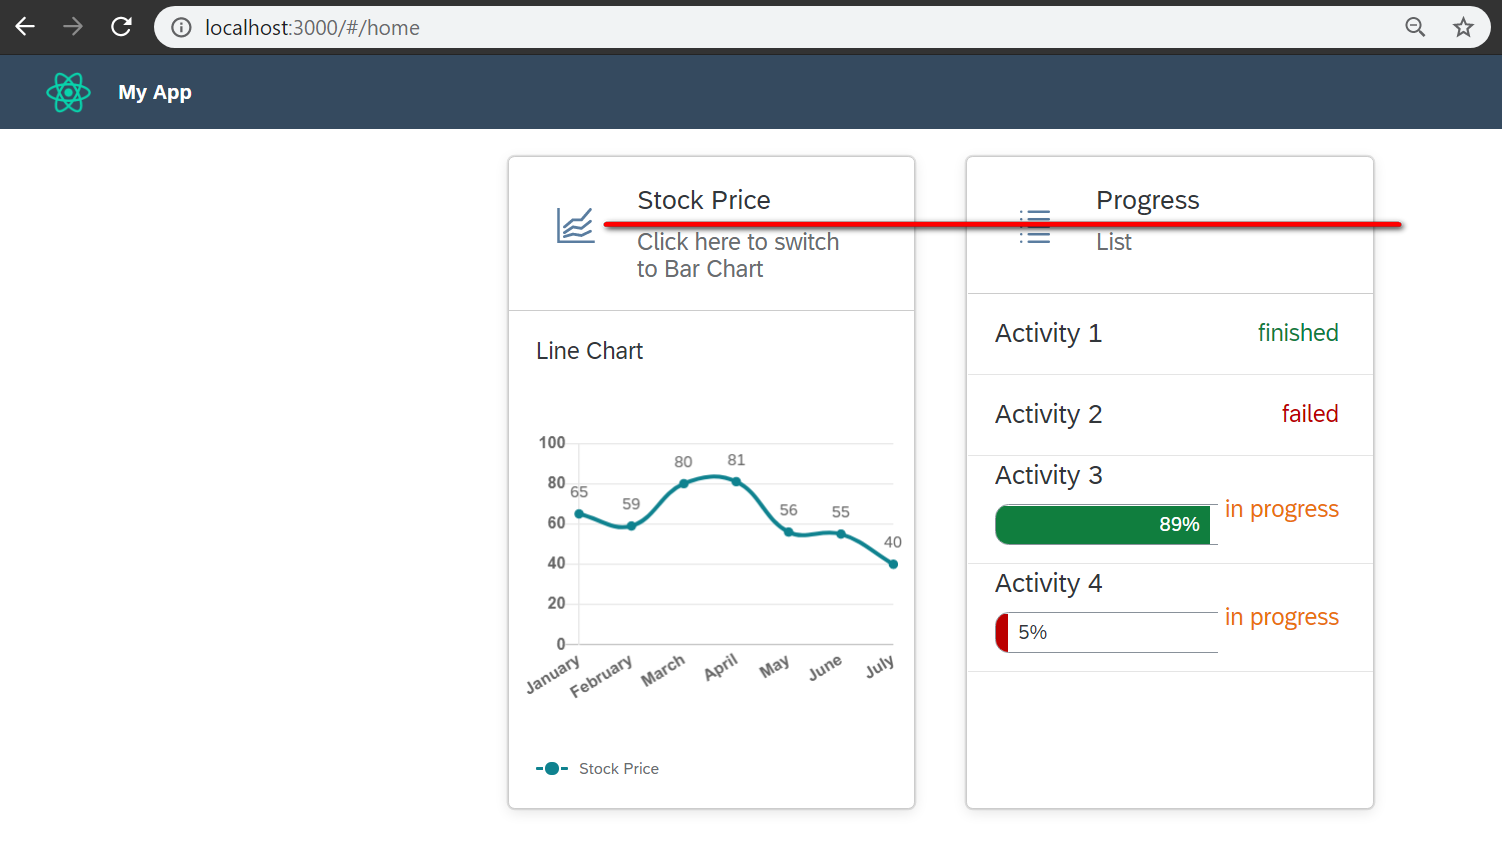1502x846 pixels.
Task: Bookmark page with star icon
Action: (1463, 27)
